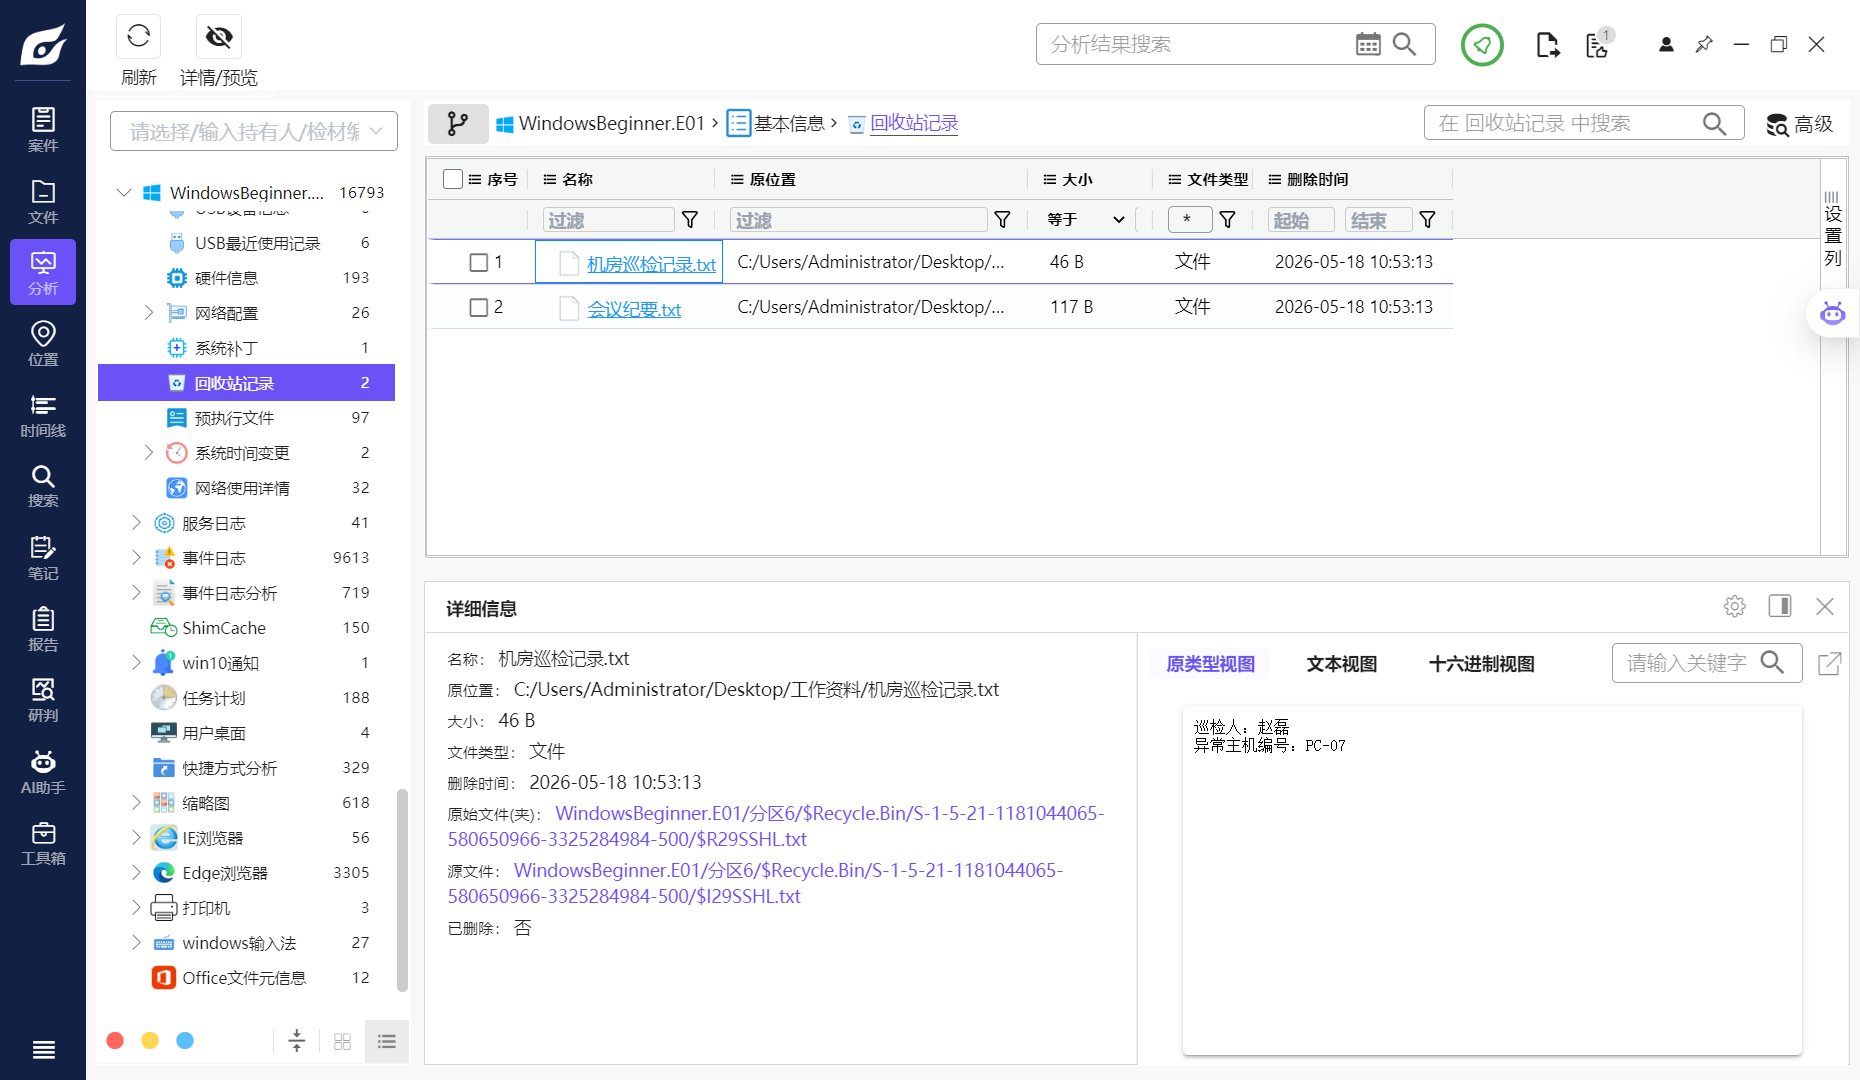Click the green circular shield icon
This screenshot has width=1860, height=1080.
[1482, 45]
